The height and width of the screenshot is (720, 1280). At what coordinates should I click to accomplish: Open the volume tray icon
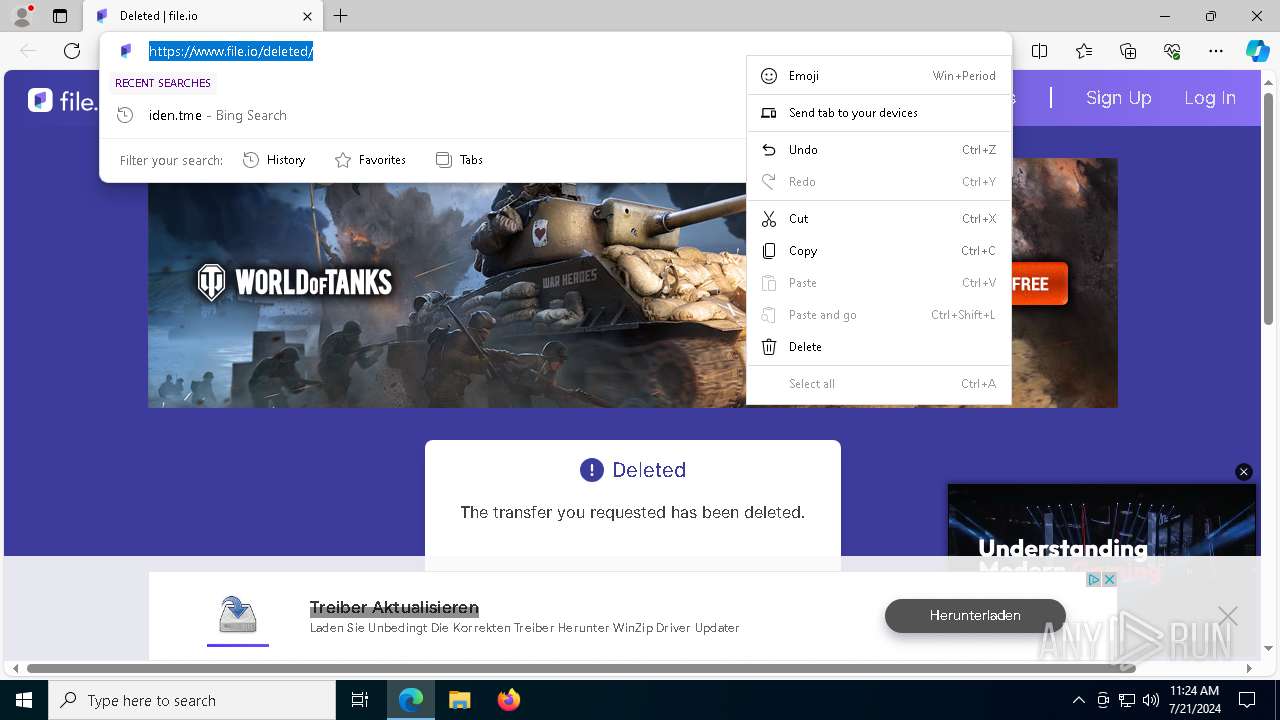(x=1150, y=700)
